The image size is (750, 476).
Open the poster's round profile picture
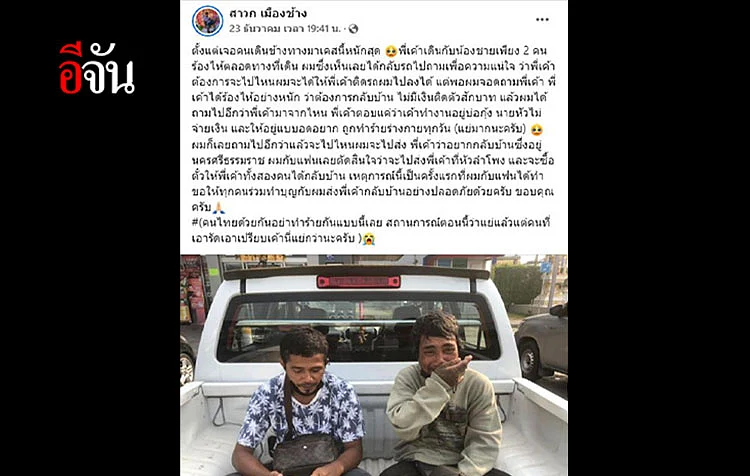point(208,21)
